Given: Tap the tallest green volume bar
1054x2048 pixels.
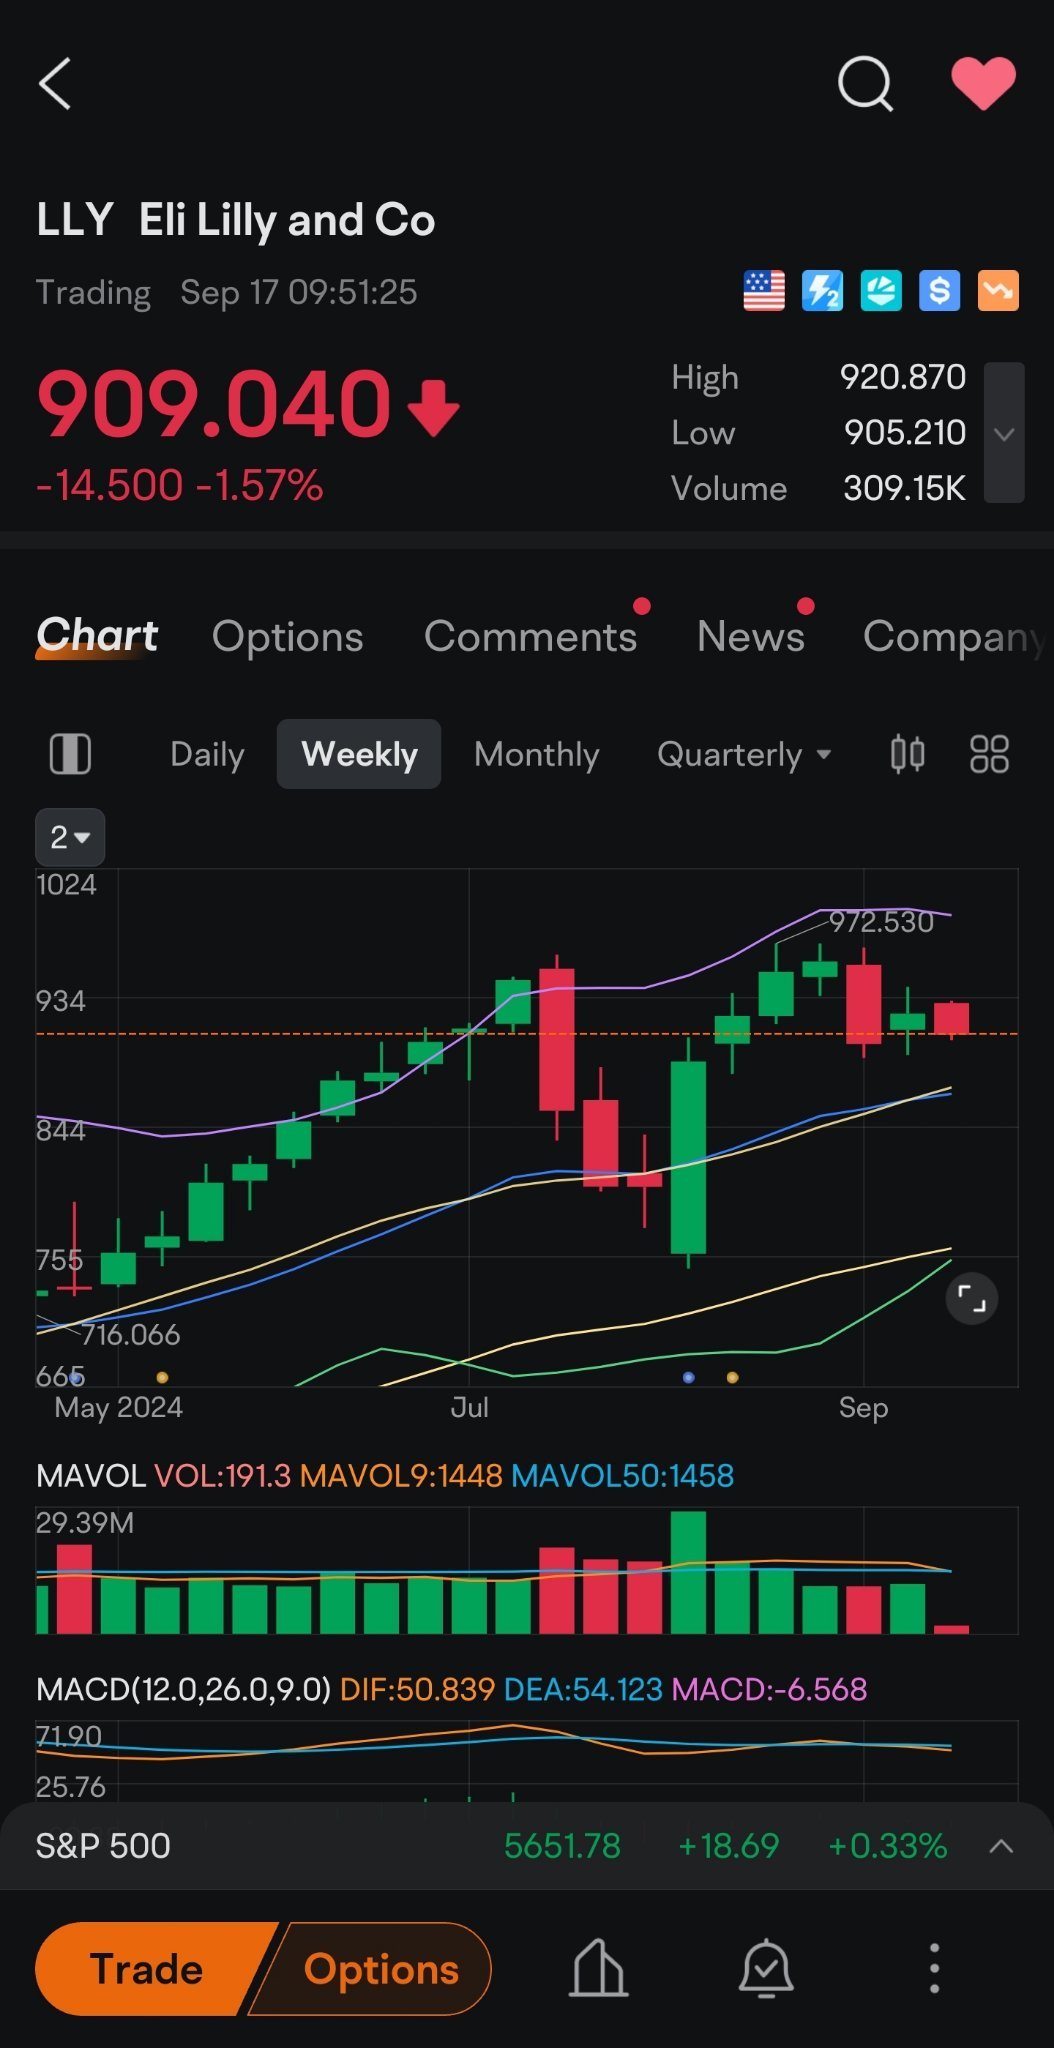Looking at the screenshot, I should (688, 1572).
